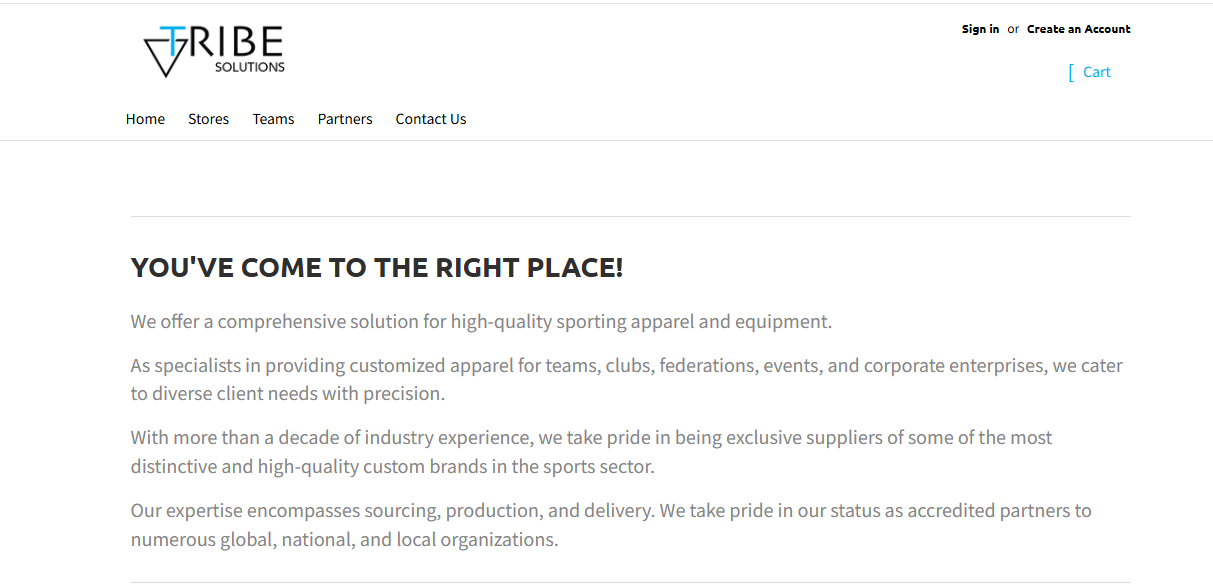Click the bracket icon beside Cart
The image size is (1213, 587).
coord(1071,72)
